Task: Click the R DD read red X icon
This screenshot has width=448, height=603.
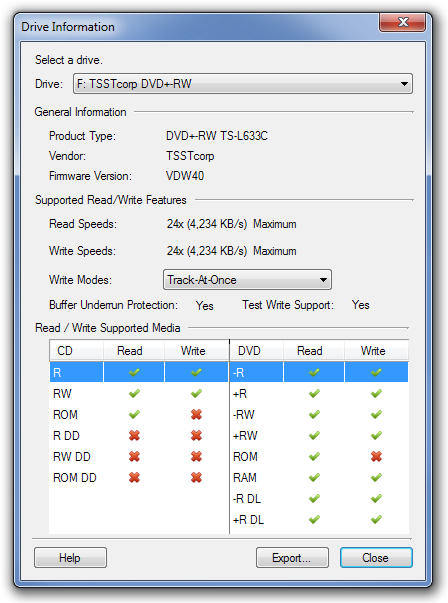Action: coord(134,436)
